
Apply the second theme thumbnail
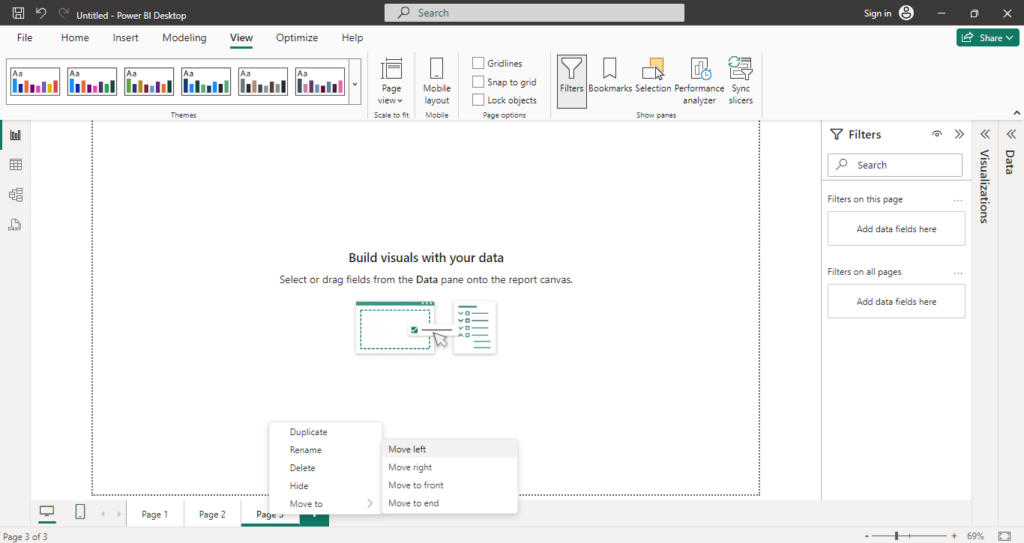coord(92,82)
